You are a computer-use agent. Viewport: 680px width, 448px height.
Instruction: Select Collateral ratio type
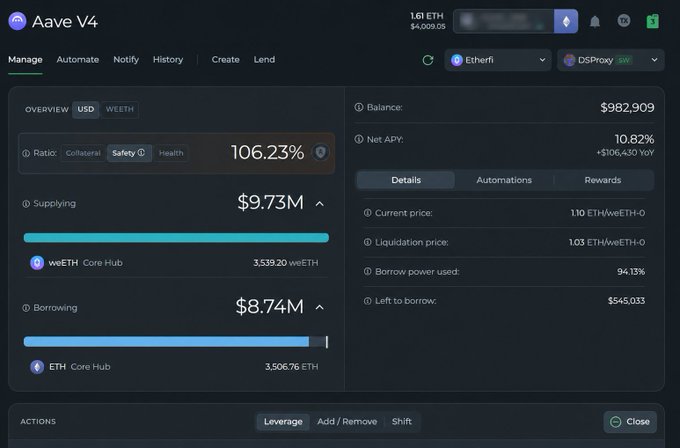tap(83, 153)
